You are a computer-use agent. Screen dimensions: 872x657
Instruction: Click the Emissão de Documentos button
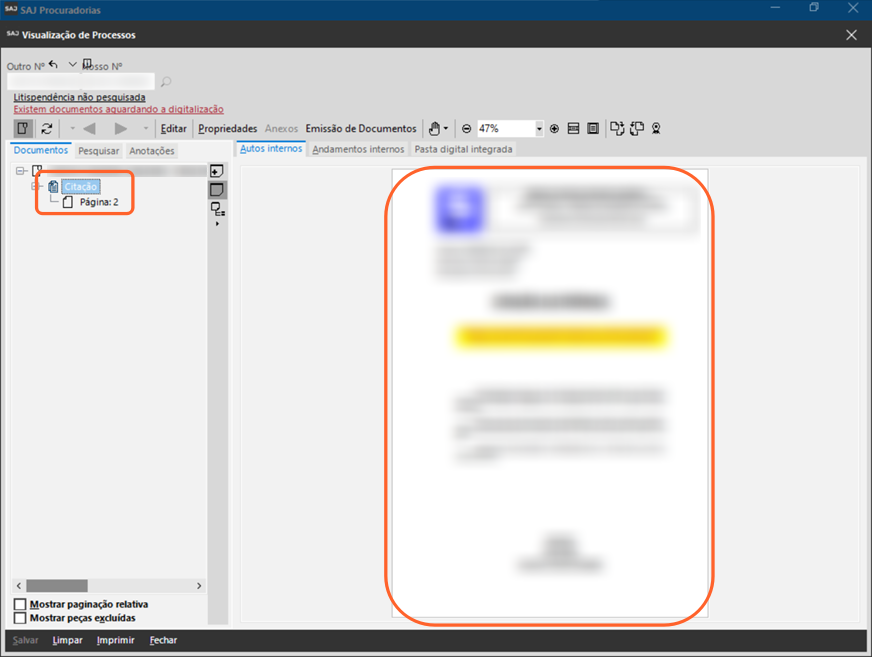click(360, 129)
